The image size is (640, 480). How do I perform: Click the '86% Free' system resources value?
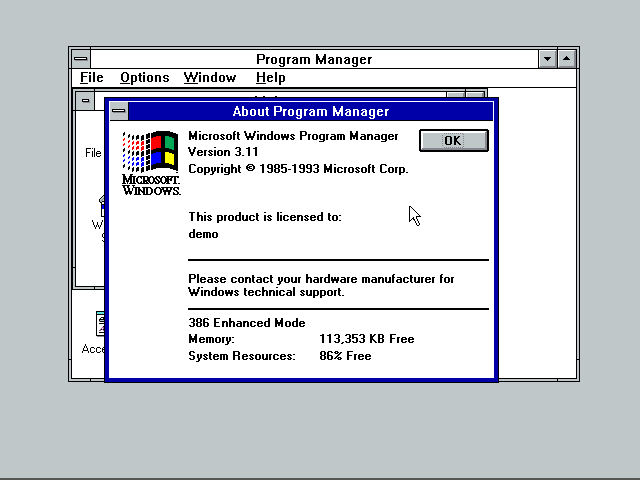345,356
